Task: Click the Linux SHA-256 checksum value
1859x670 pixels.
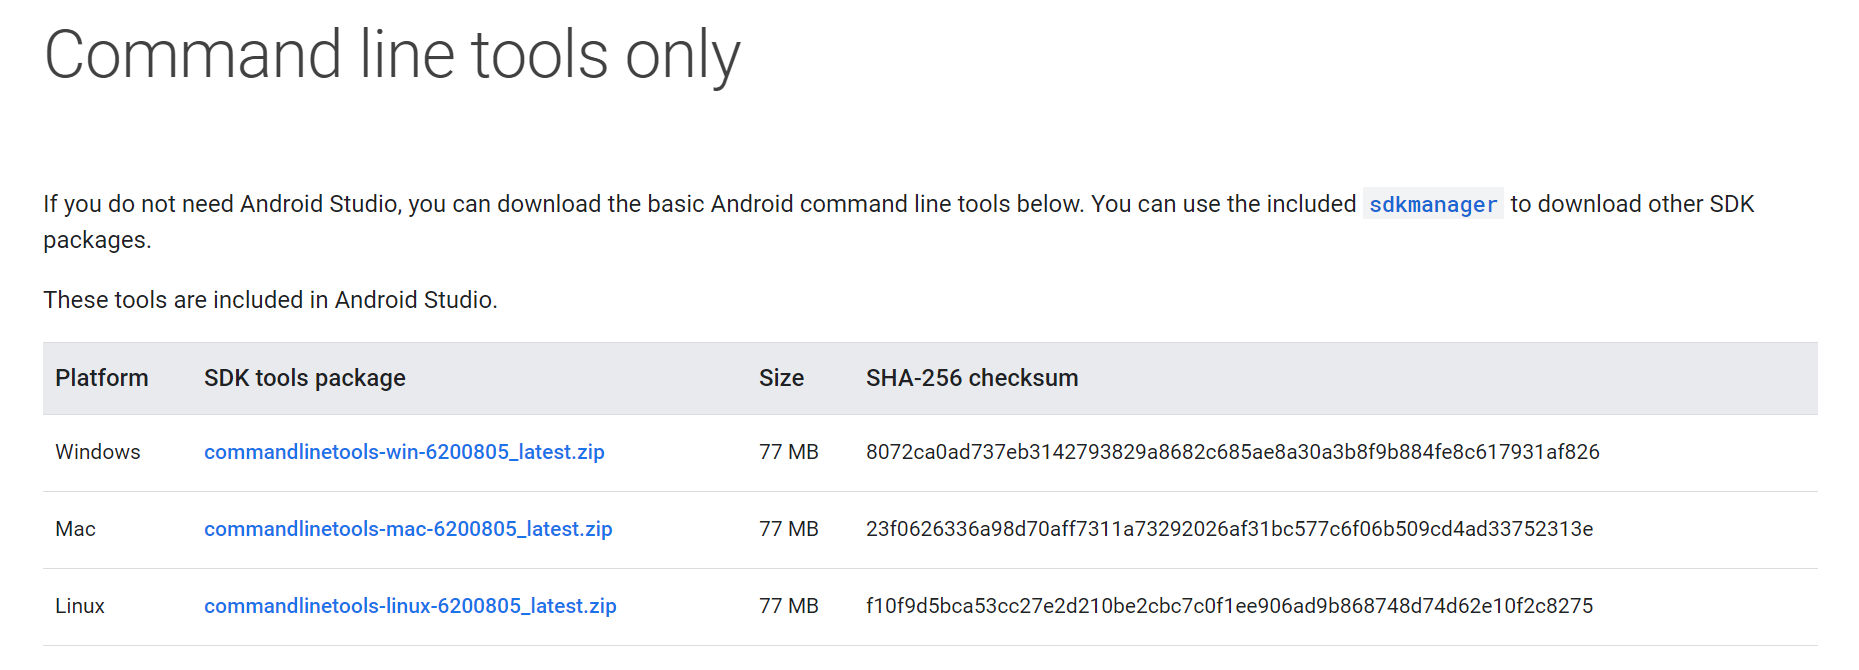Action: [1229, 606]
